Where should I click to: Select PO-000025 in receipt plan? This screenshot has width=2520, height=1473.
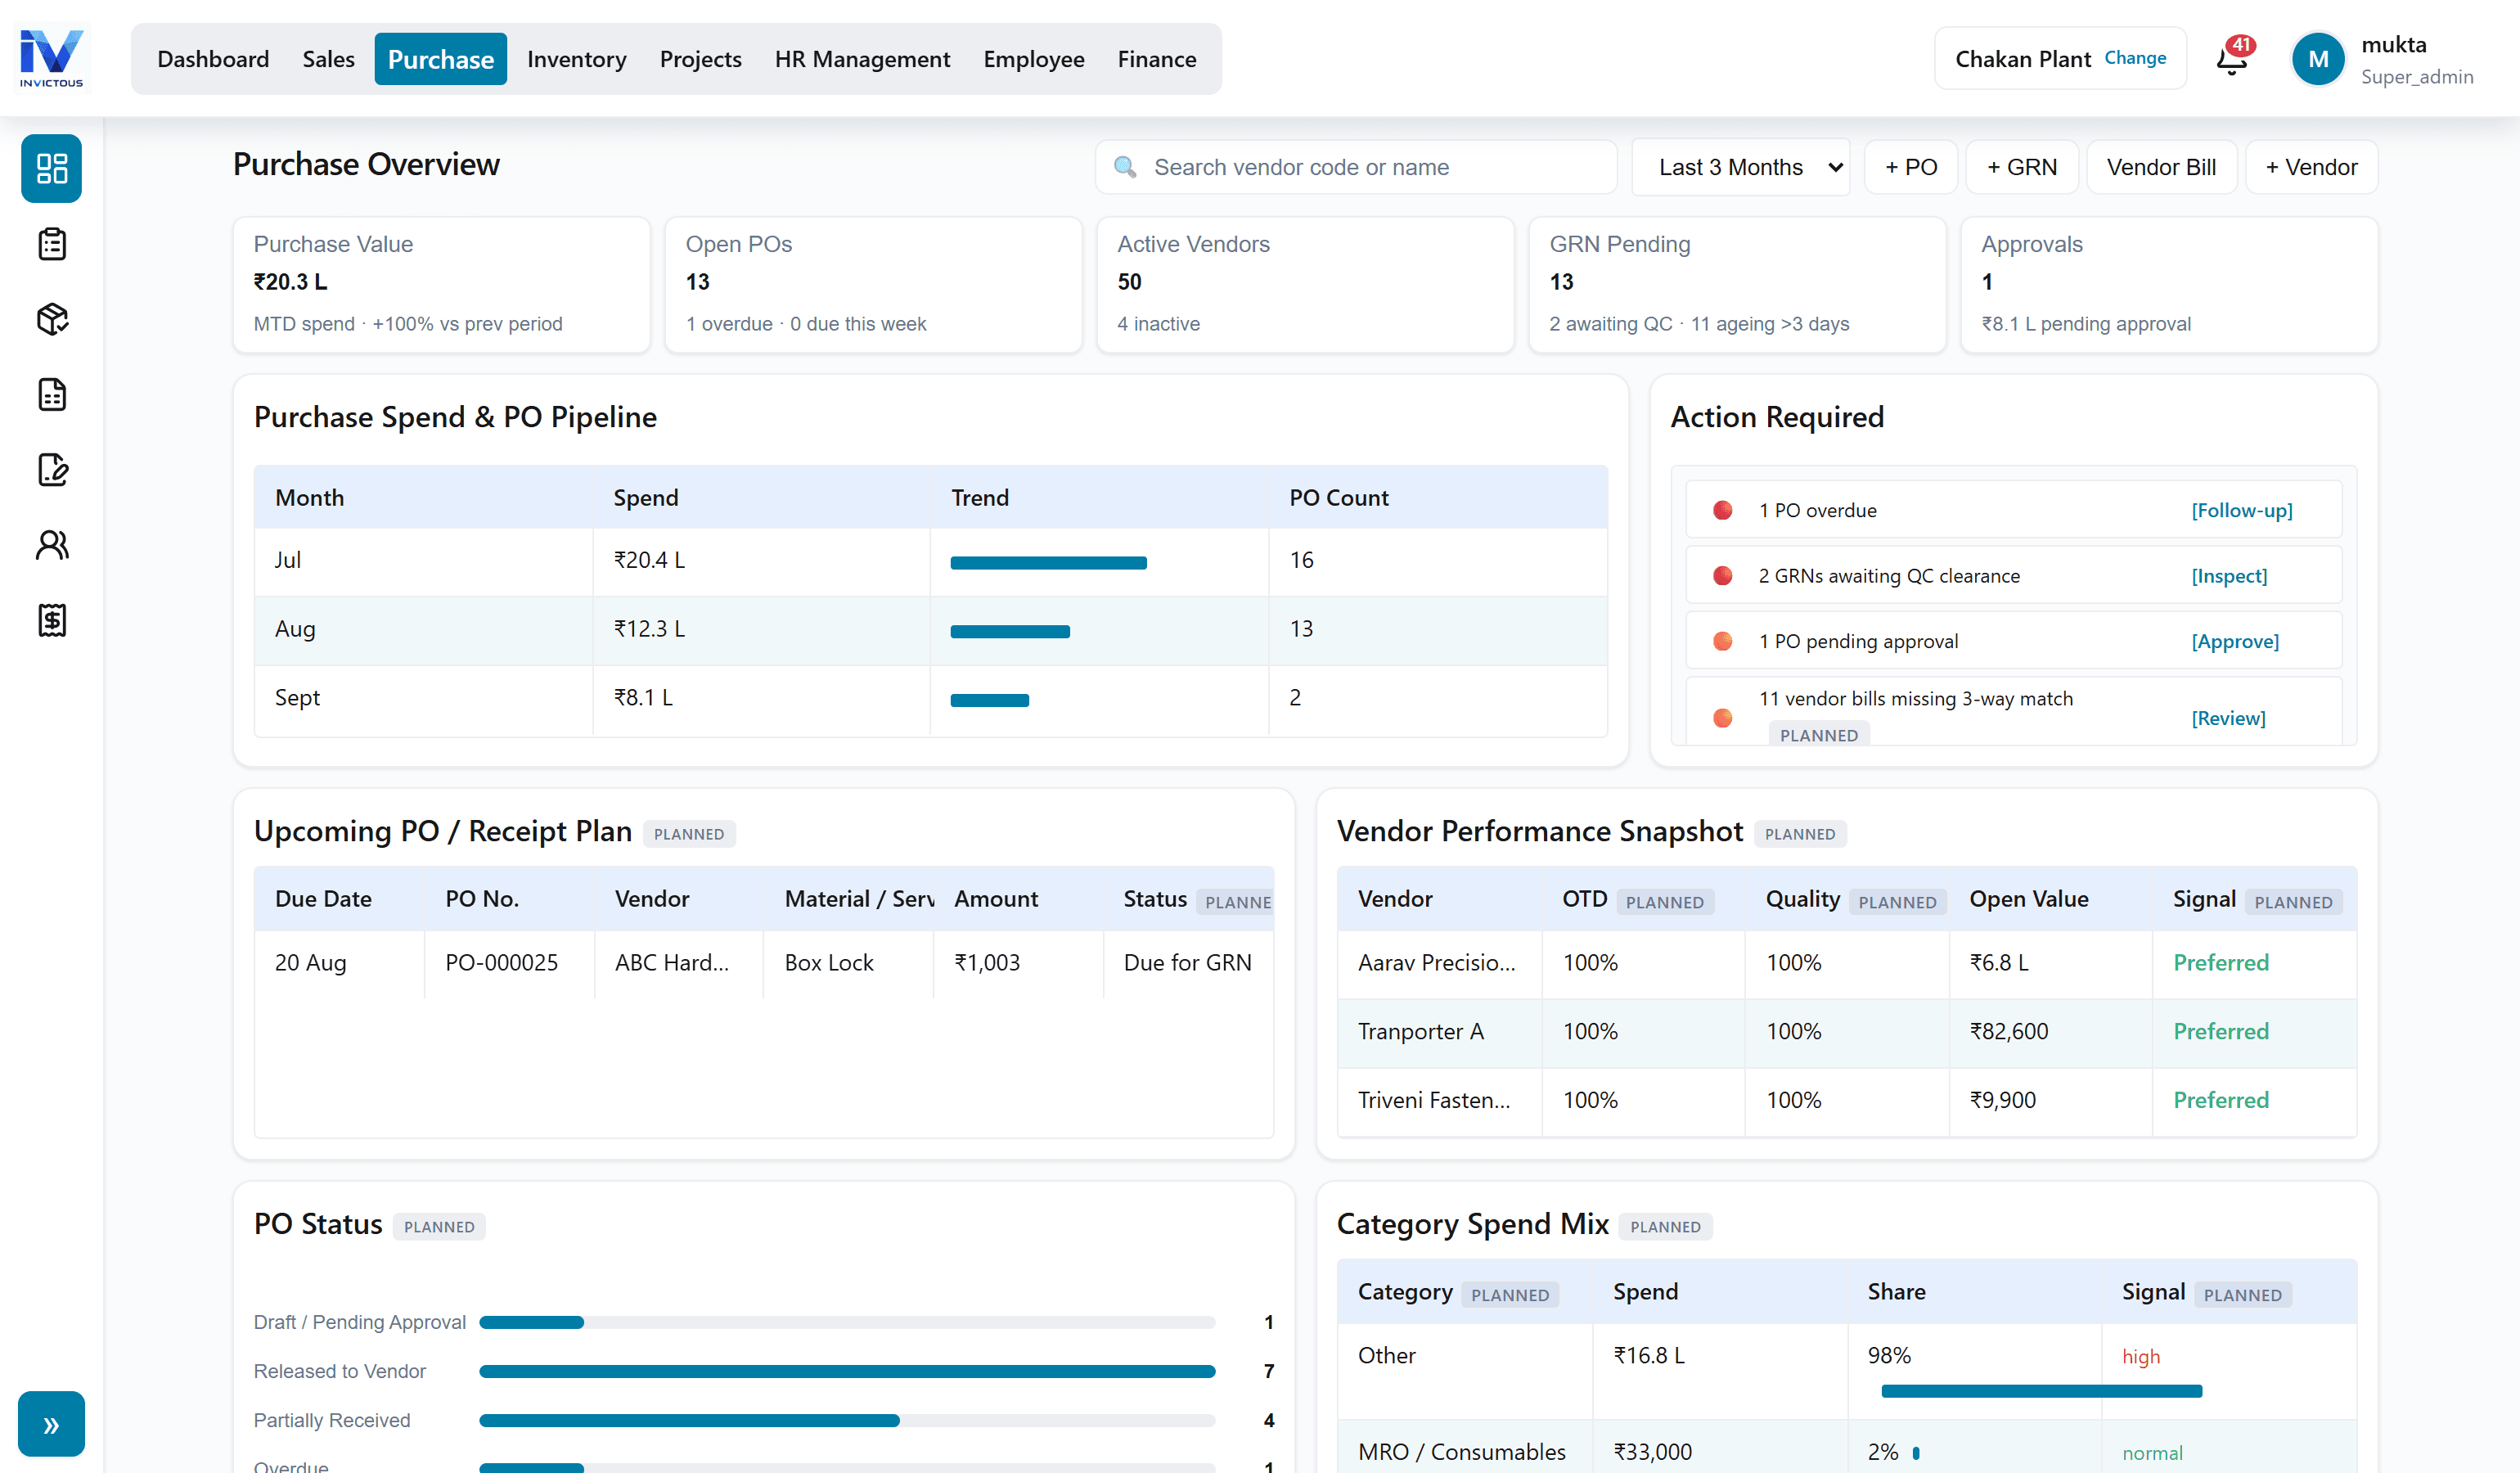pyautogui.click(x=501, y=962)
